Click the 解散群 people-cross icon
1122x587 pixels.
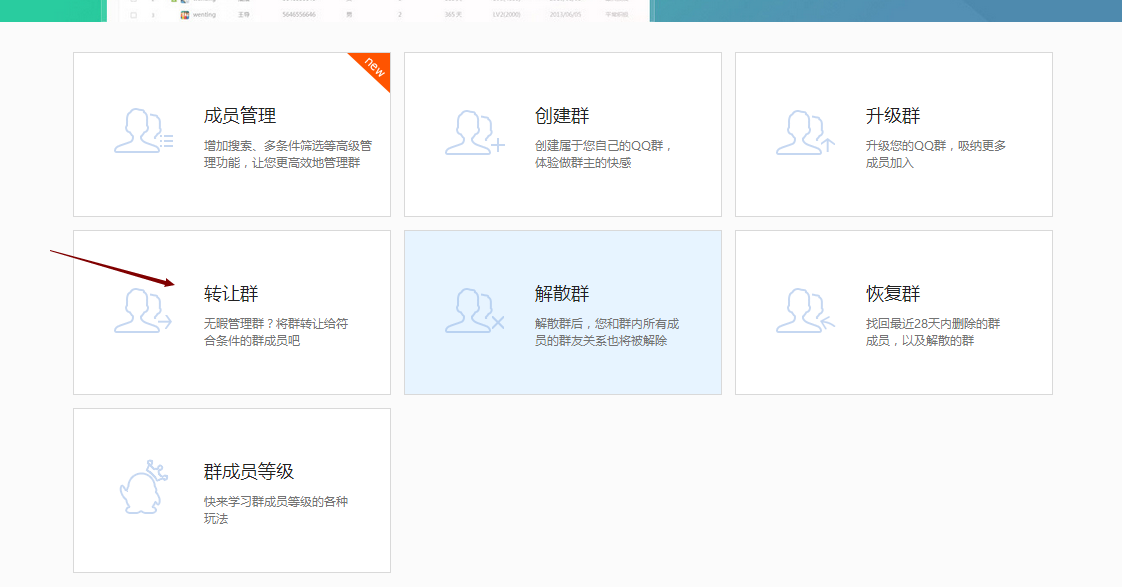(x=475, y=311)
